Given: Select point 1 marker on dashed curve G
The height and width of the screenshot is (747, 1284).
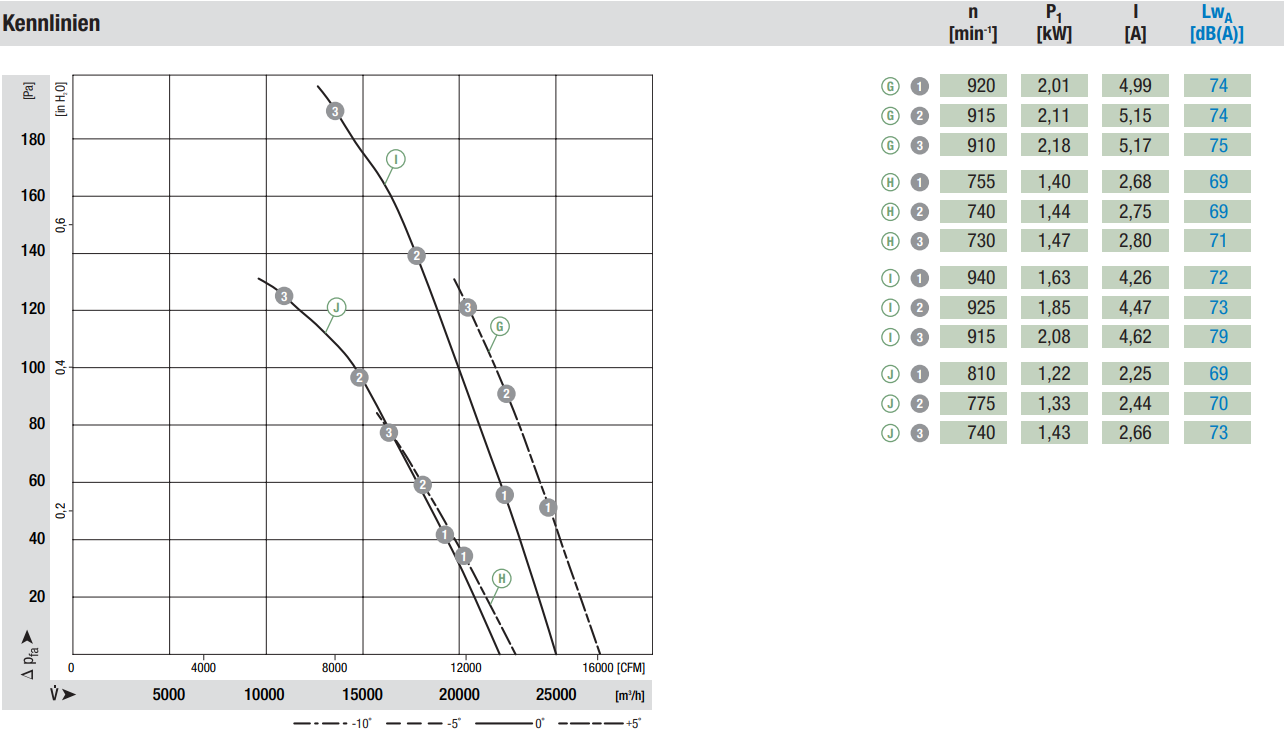Looking at the screenshot, I should 548,508.
